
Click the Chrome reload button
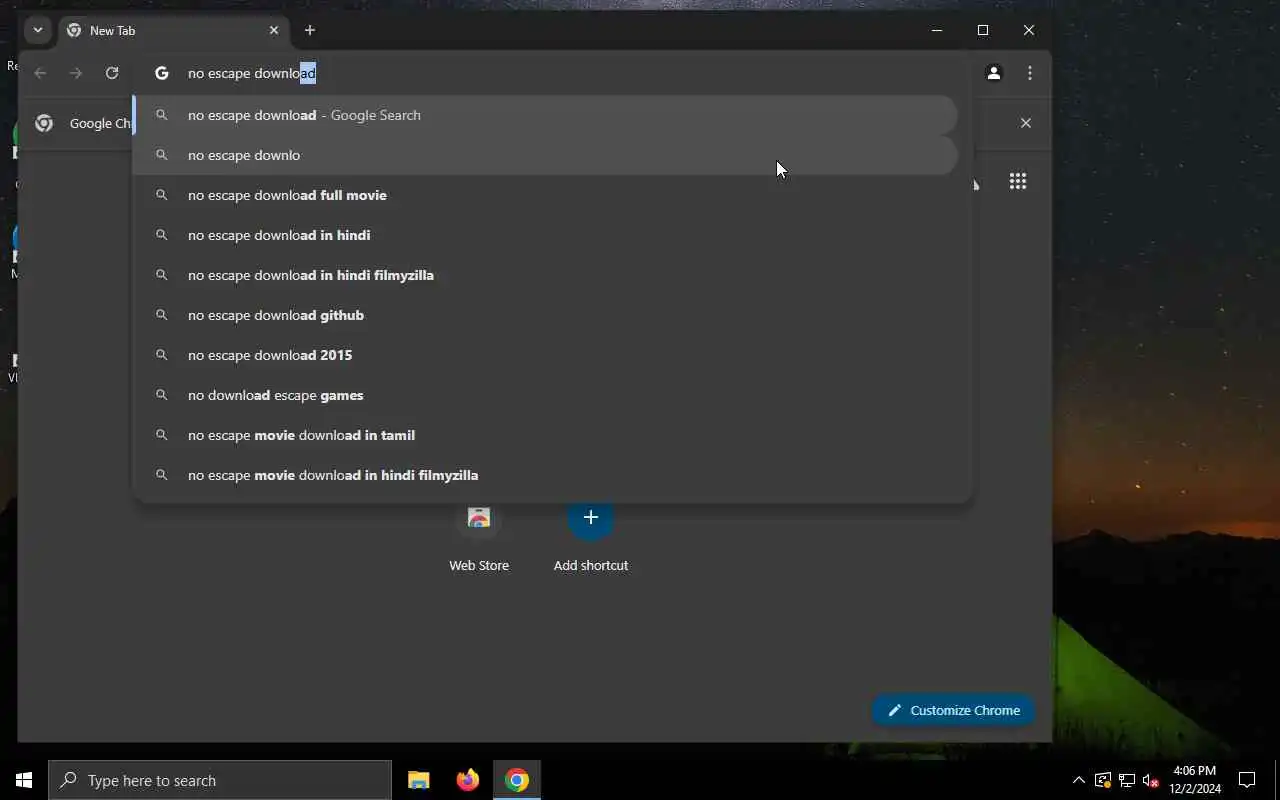(x=112, y=73)
